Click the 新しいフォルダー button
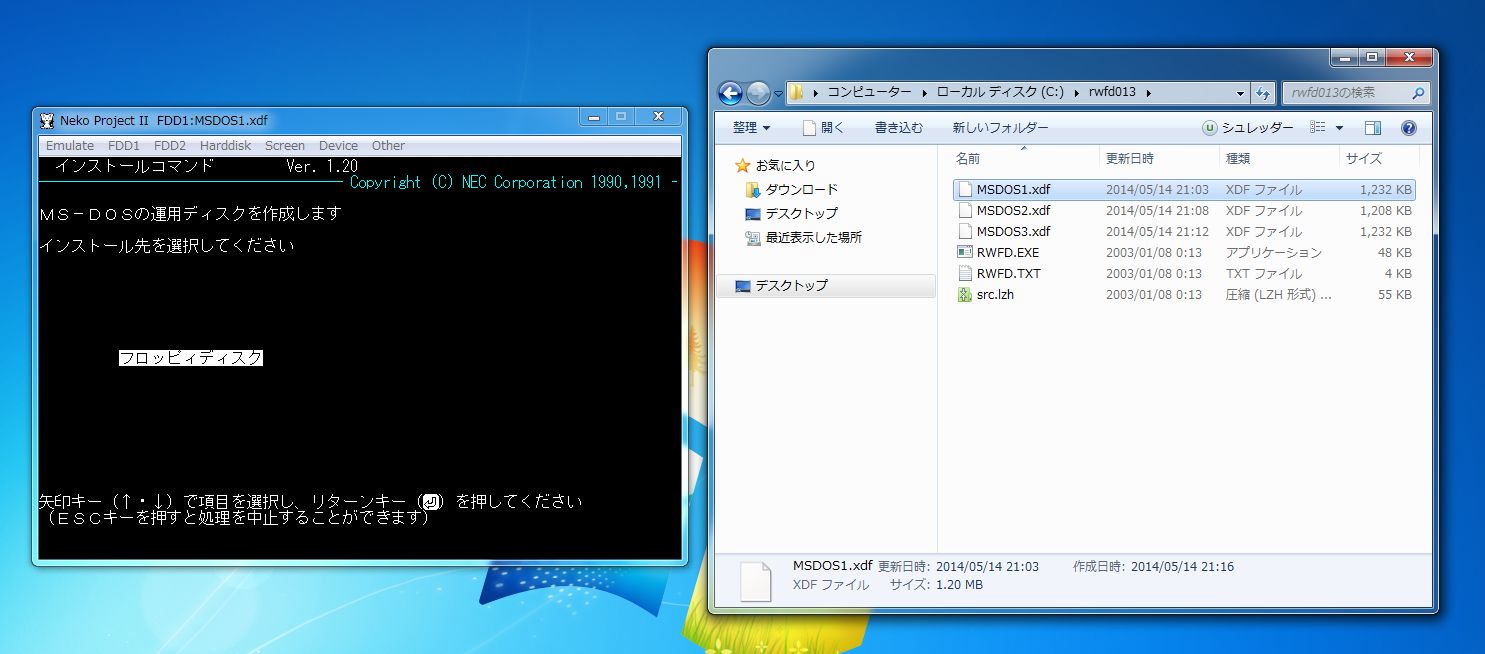This screenshot has width=1485, height=654. (x=1000, y=128)
